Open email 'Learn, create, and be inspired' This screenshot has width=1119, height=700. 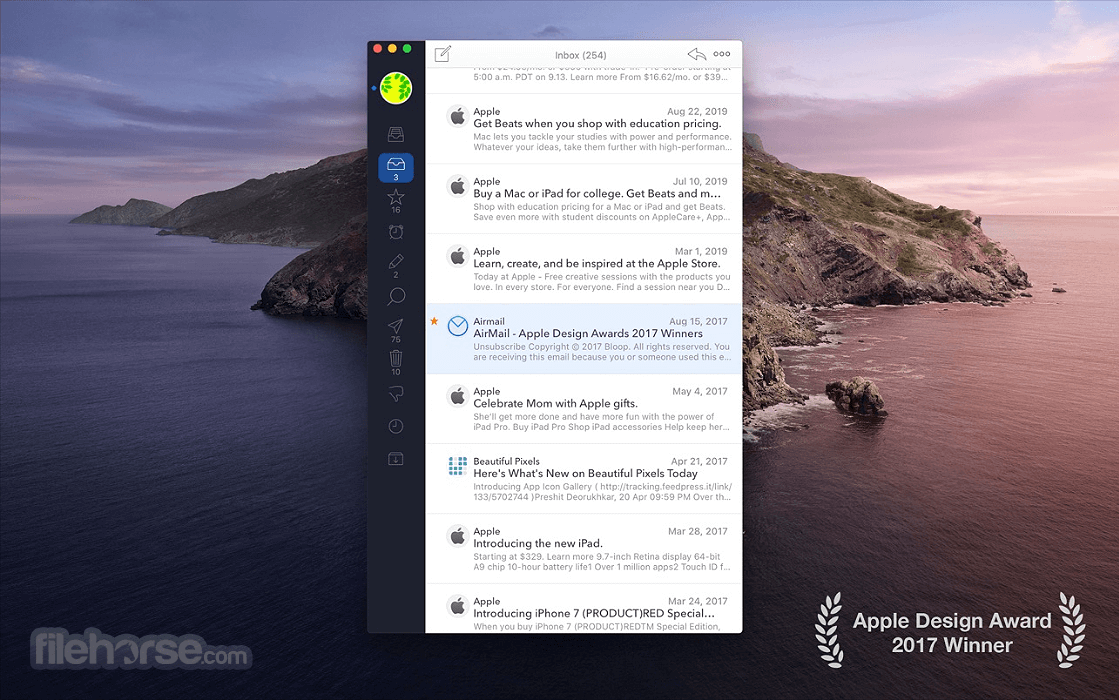(x=584, y=269)
